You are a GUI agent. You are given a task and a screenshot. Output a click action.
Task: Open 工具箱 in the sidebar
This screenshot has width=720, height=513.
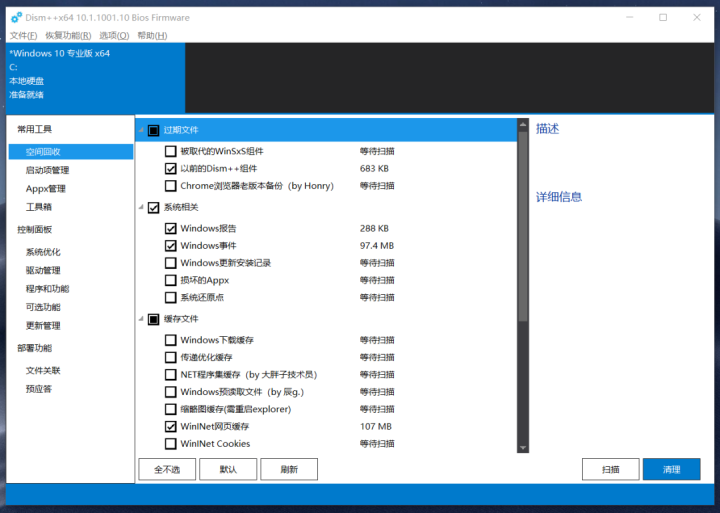[39, 207]
